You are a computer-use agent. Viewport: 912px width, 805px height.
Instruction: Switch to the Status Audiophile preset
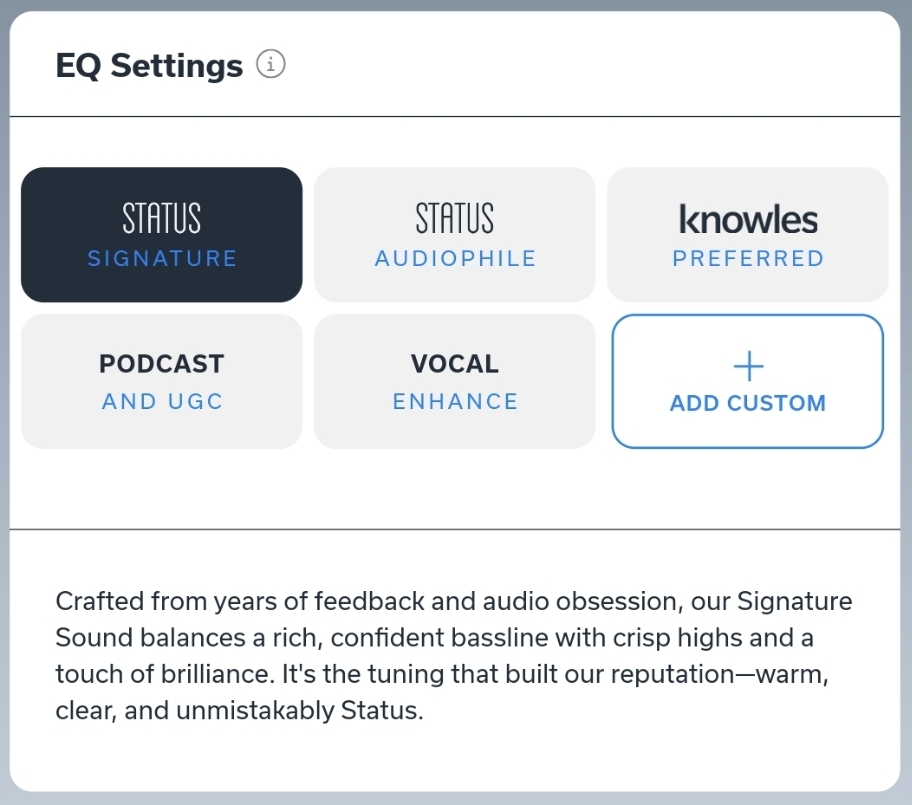click(x=455, y=235)
